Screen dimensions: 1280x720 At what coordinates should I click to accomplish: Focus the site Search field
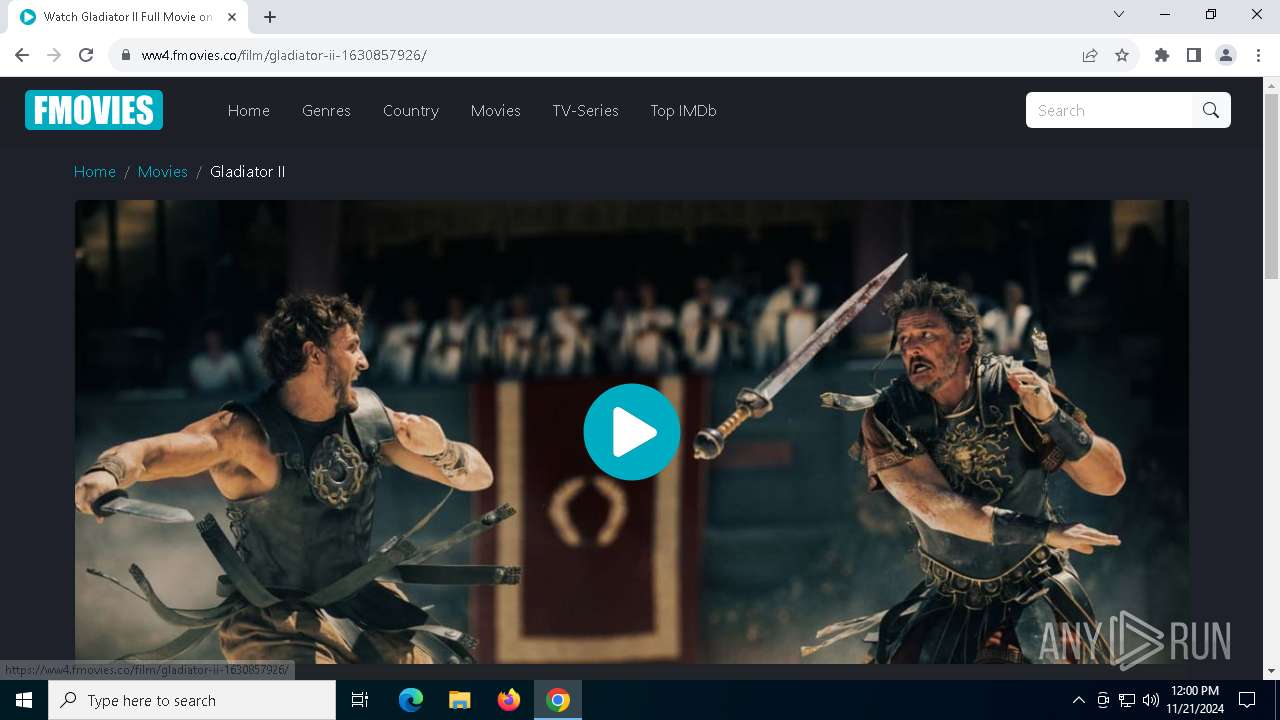[1109, 110]
